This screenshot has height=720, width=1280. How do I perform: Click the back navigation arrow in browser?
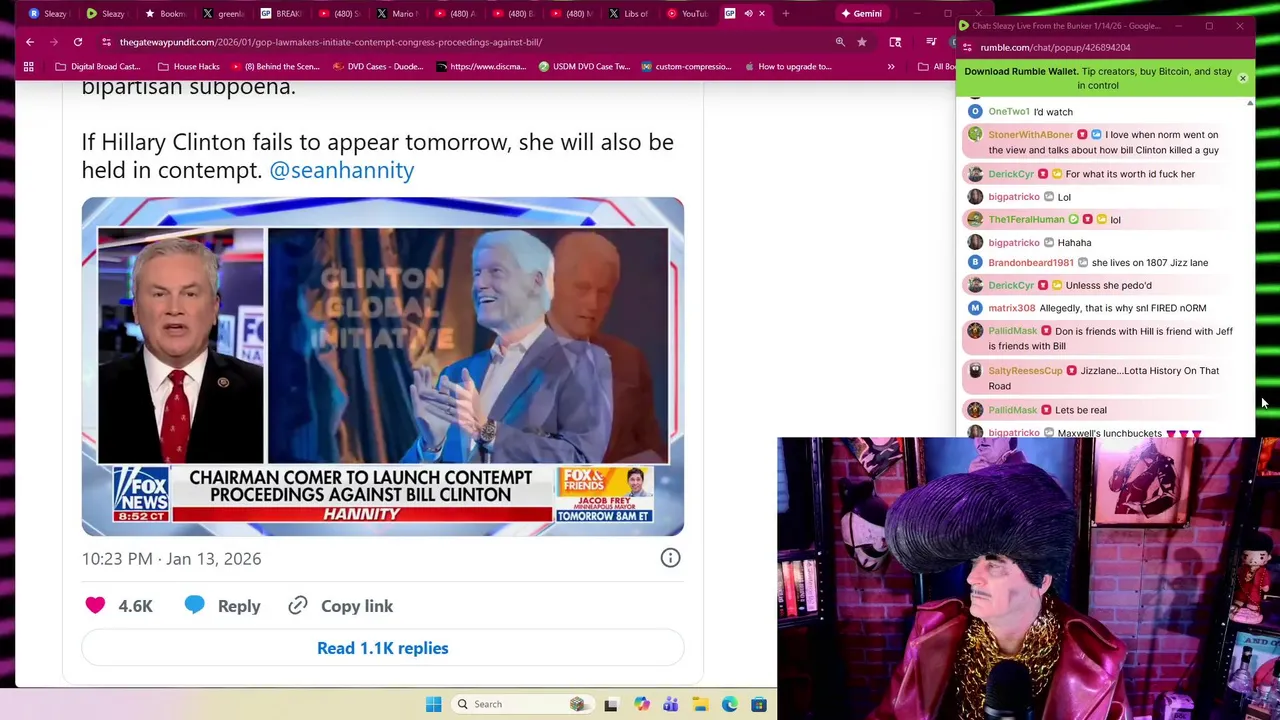[x=30, y=42]
